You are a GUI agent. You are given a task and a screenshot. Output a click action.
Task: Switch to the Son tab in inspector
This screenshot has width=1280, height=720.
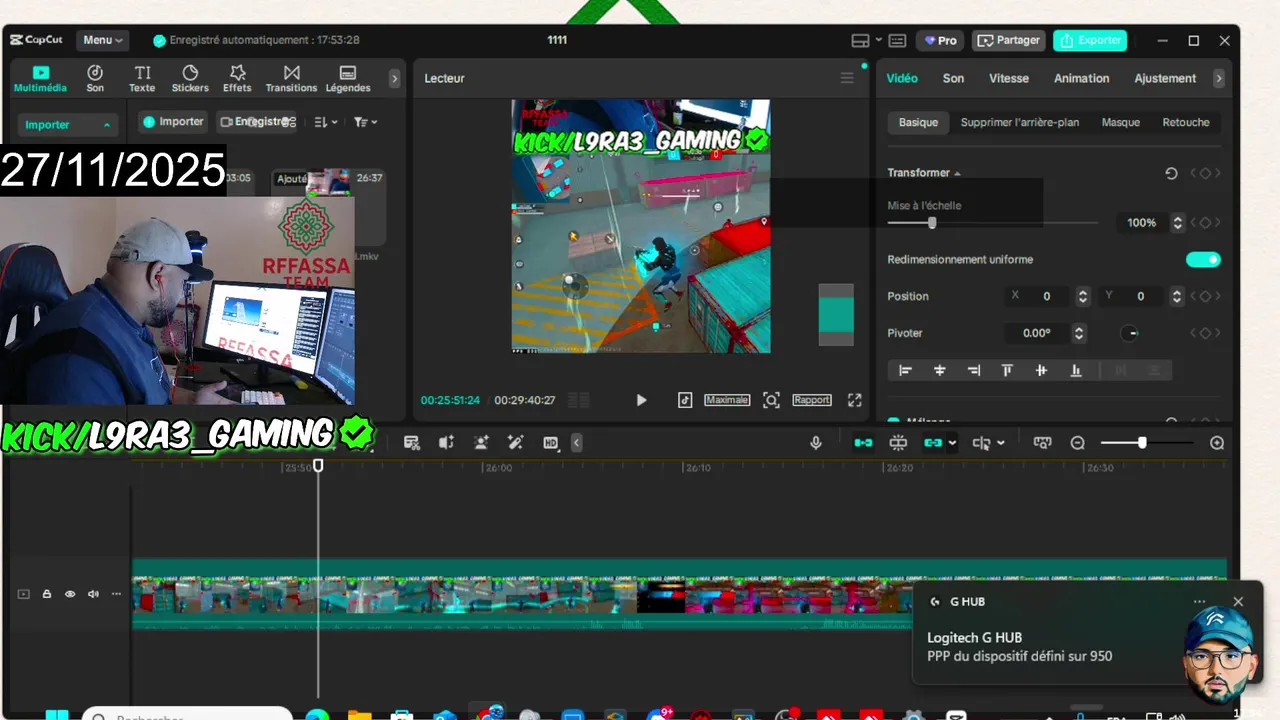tap(953, 78)
